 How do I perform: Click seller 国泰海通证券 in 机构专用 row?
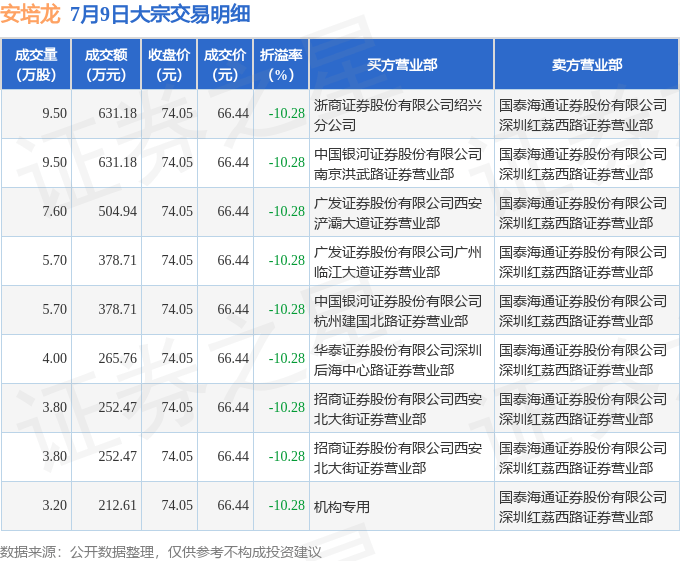pos(583,507)
